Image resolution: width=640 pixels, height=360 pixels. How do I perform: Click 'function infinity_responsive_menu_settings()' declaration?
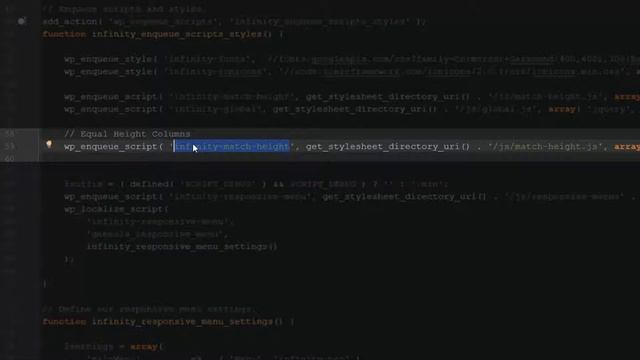[162, 322]
